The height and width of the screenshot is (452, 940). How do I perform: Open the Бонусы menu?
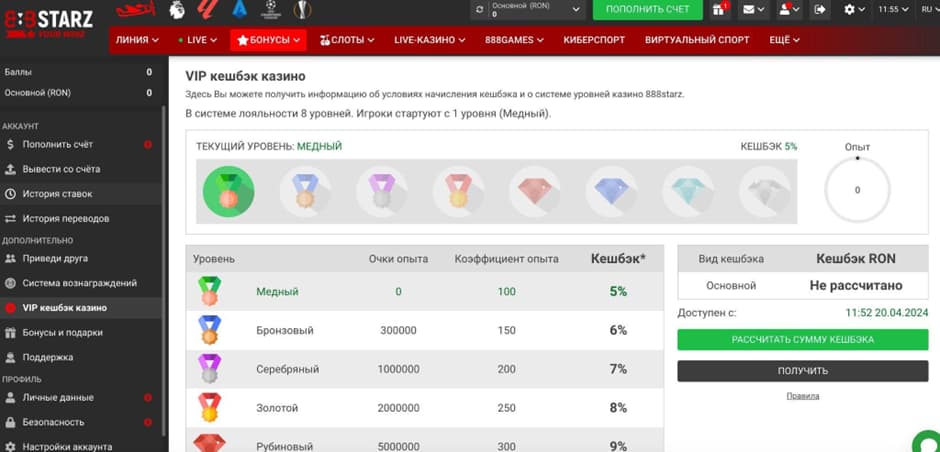pos(268,40)
